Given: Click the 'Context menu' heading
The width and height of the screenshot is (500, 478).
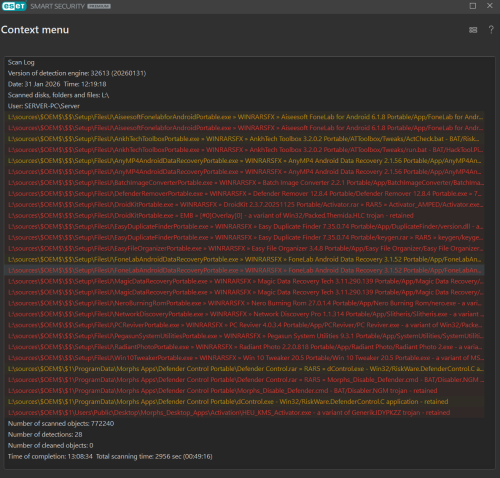Looking at the screenshot, I should coord(35,30).
